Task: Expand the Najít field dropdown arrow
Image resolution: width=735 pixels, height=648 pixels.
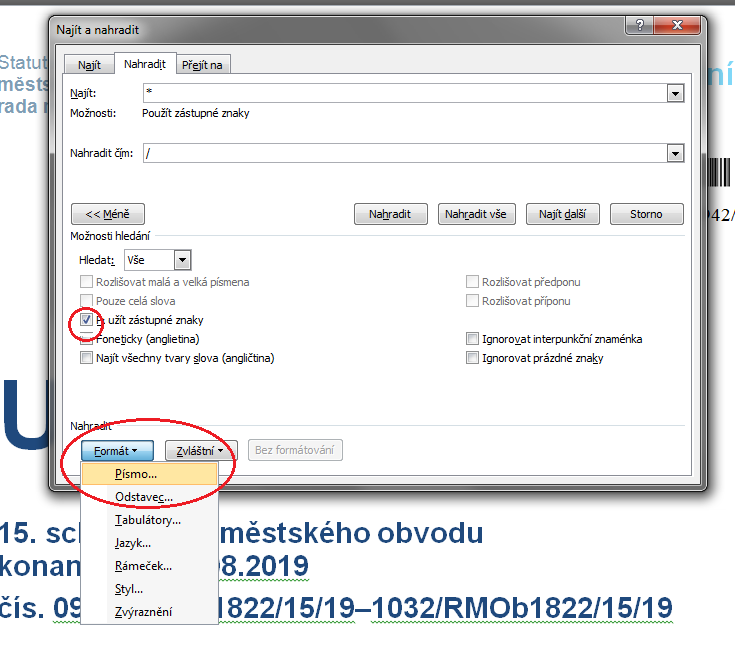Action: (675, 93)
